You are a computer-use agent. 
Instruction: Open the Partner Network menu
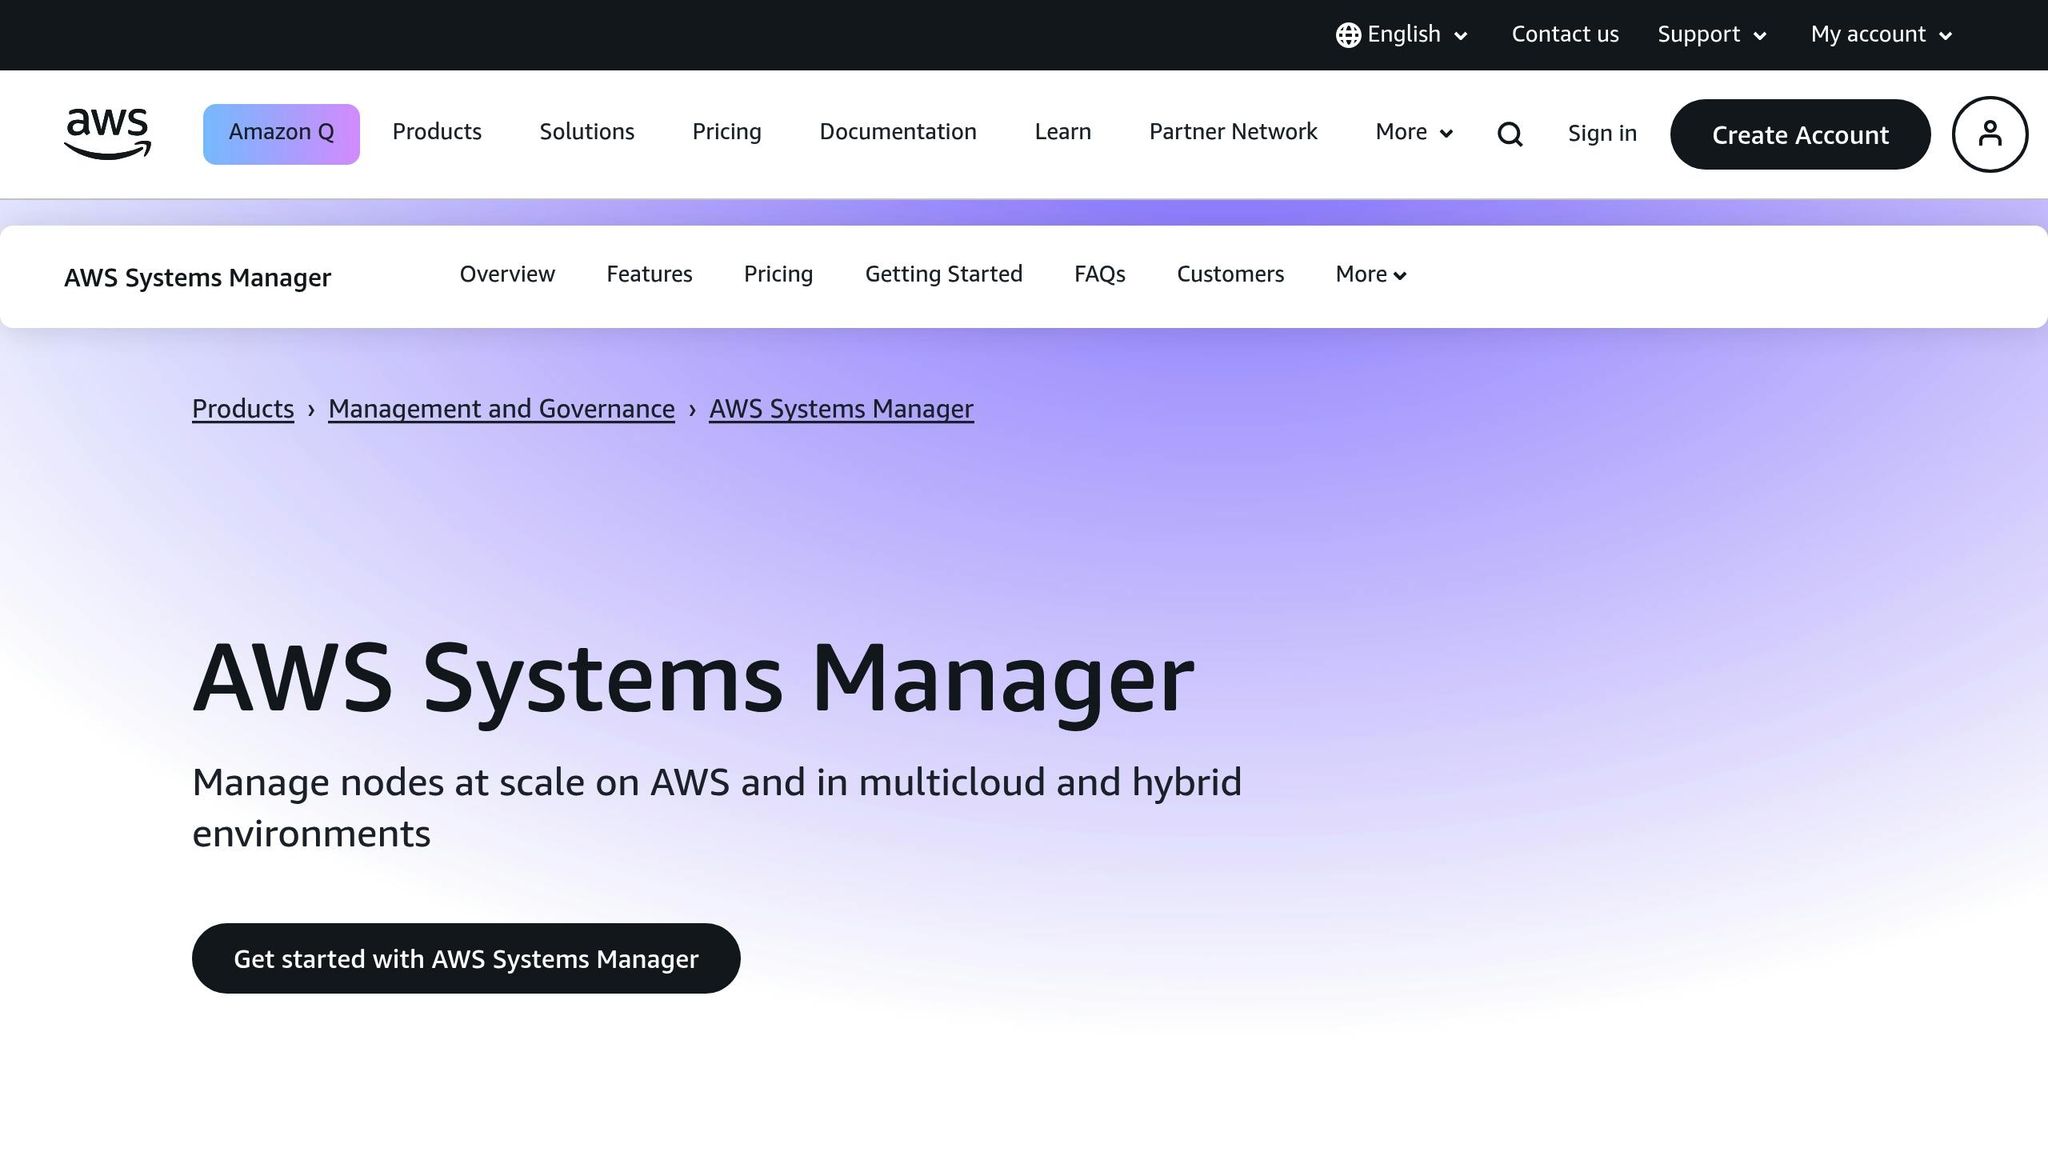tap(1233, 132)
